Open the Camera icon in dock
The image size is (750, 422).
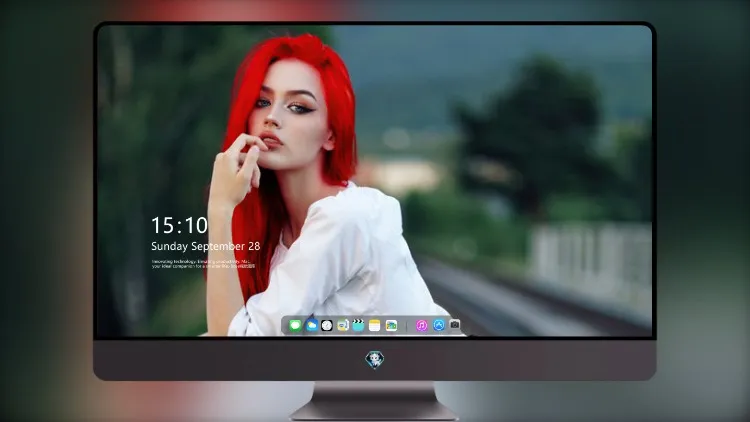(454, 325)
